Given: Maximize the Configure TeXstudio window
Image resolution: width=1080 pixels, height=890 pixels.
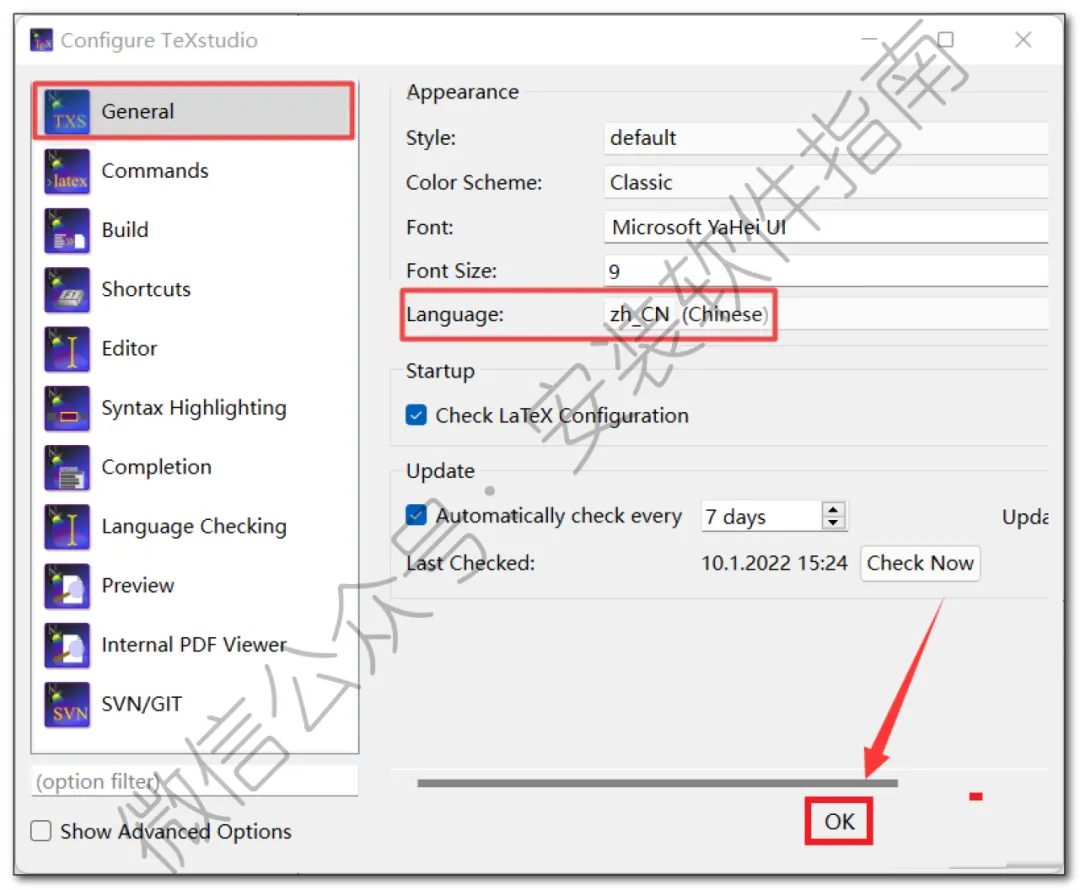Looking at the screenshot, I should click(x=946, y=40).
